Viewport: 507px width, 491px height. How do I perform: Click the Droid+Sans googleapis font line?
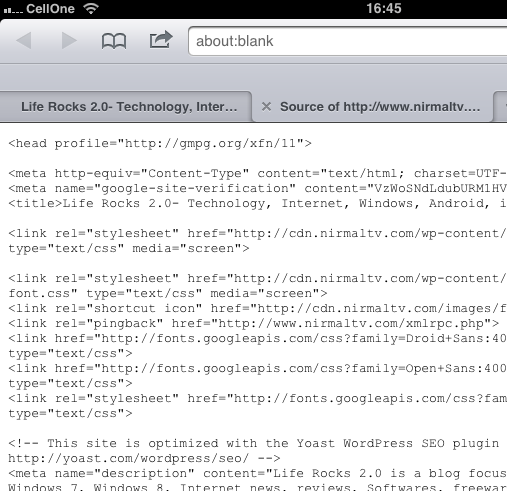coord(257,339)
